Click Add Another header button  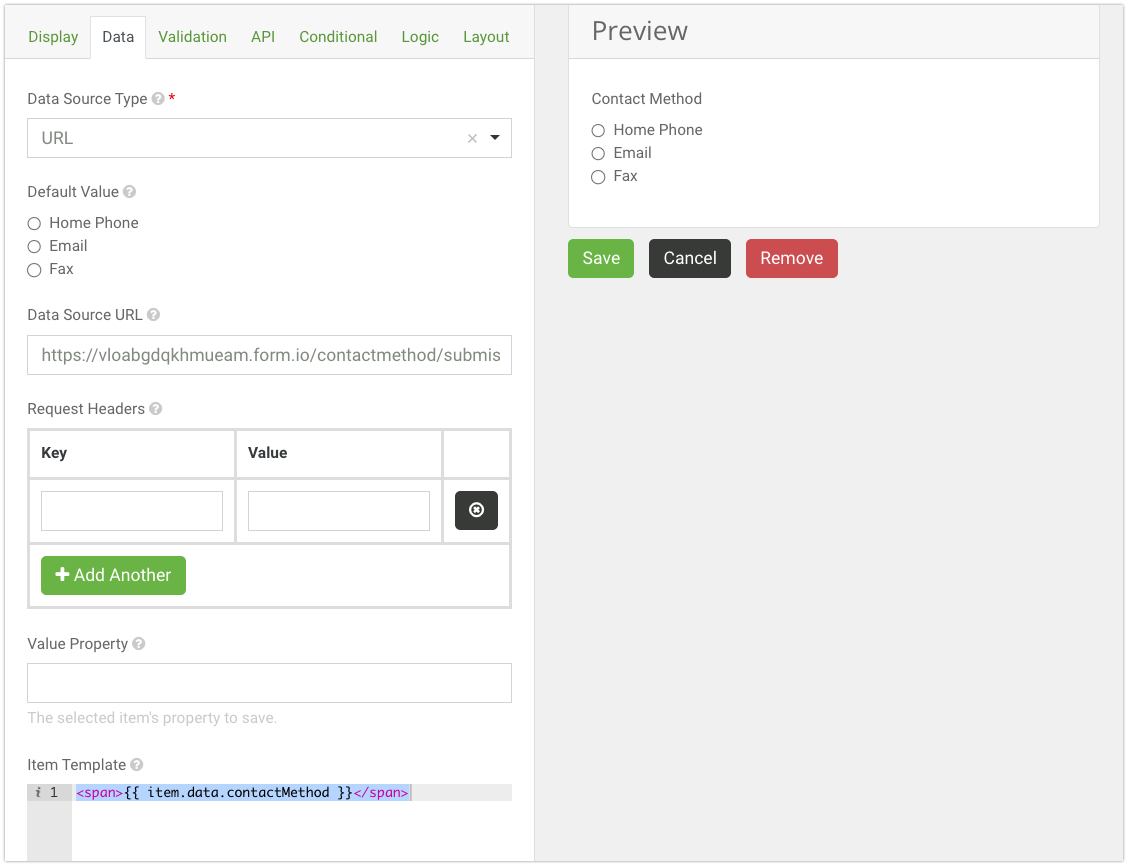pos(113,575)
